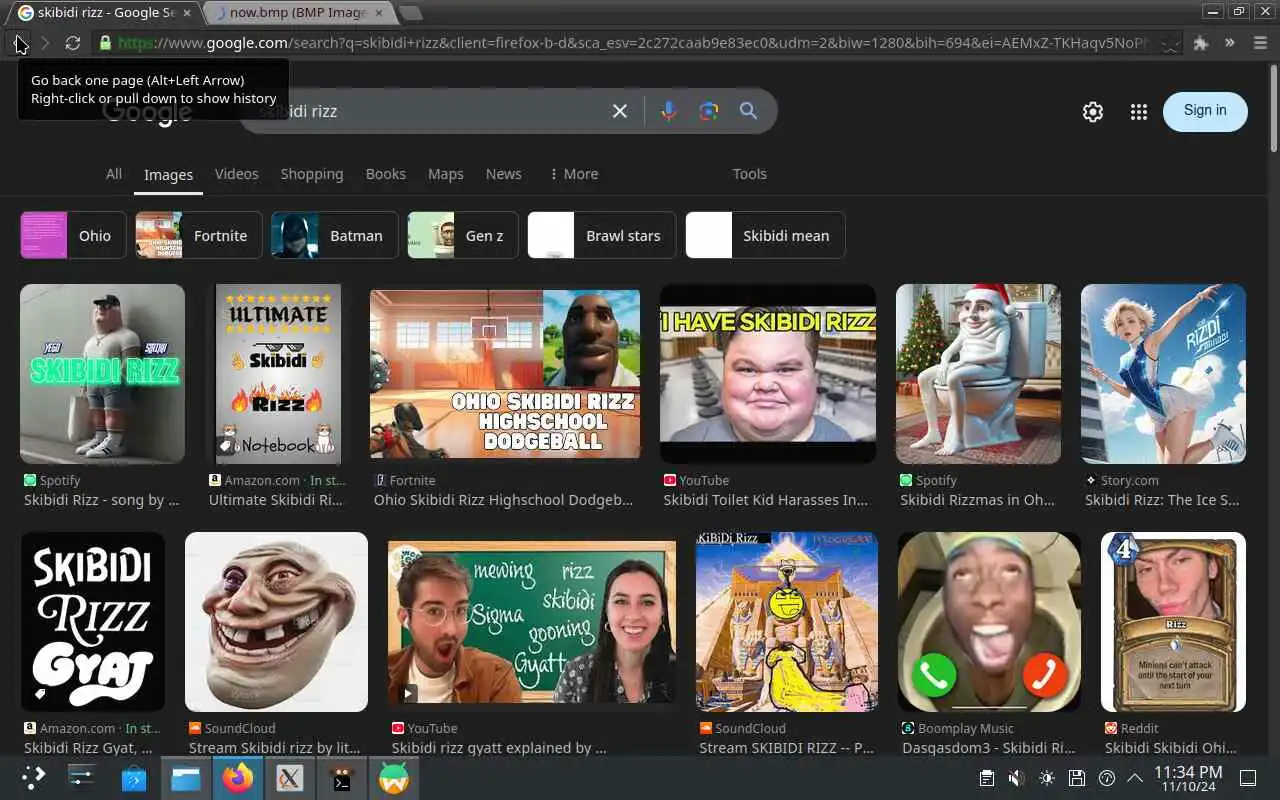Open Books results tab
Screen dimensions: 1280x800
(386, 174)
